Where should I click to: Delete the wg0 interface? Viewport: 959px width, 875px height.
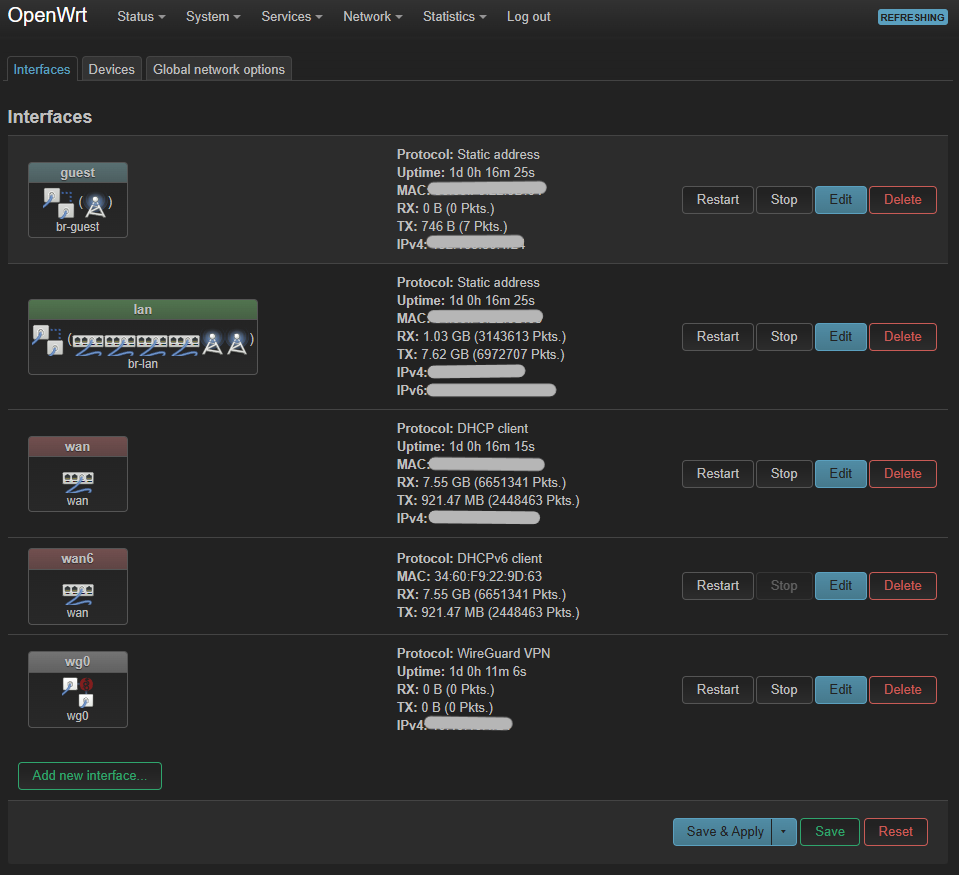click(902, 689)
